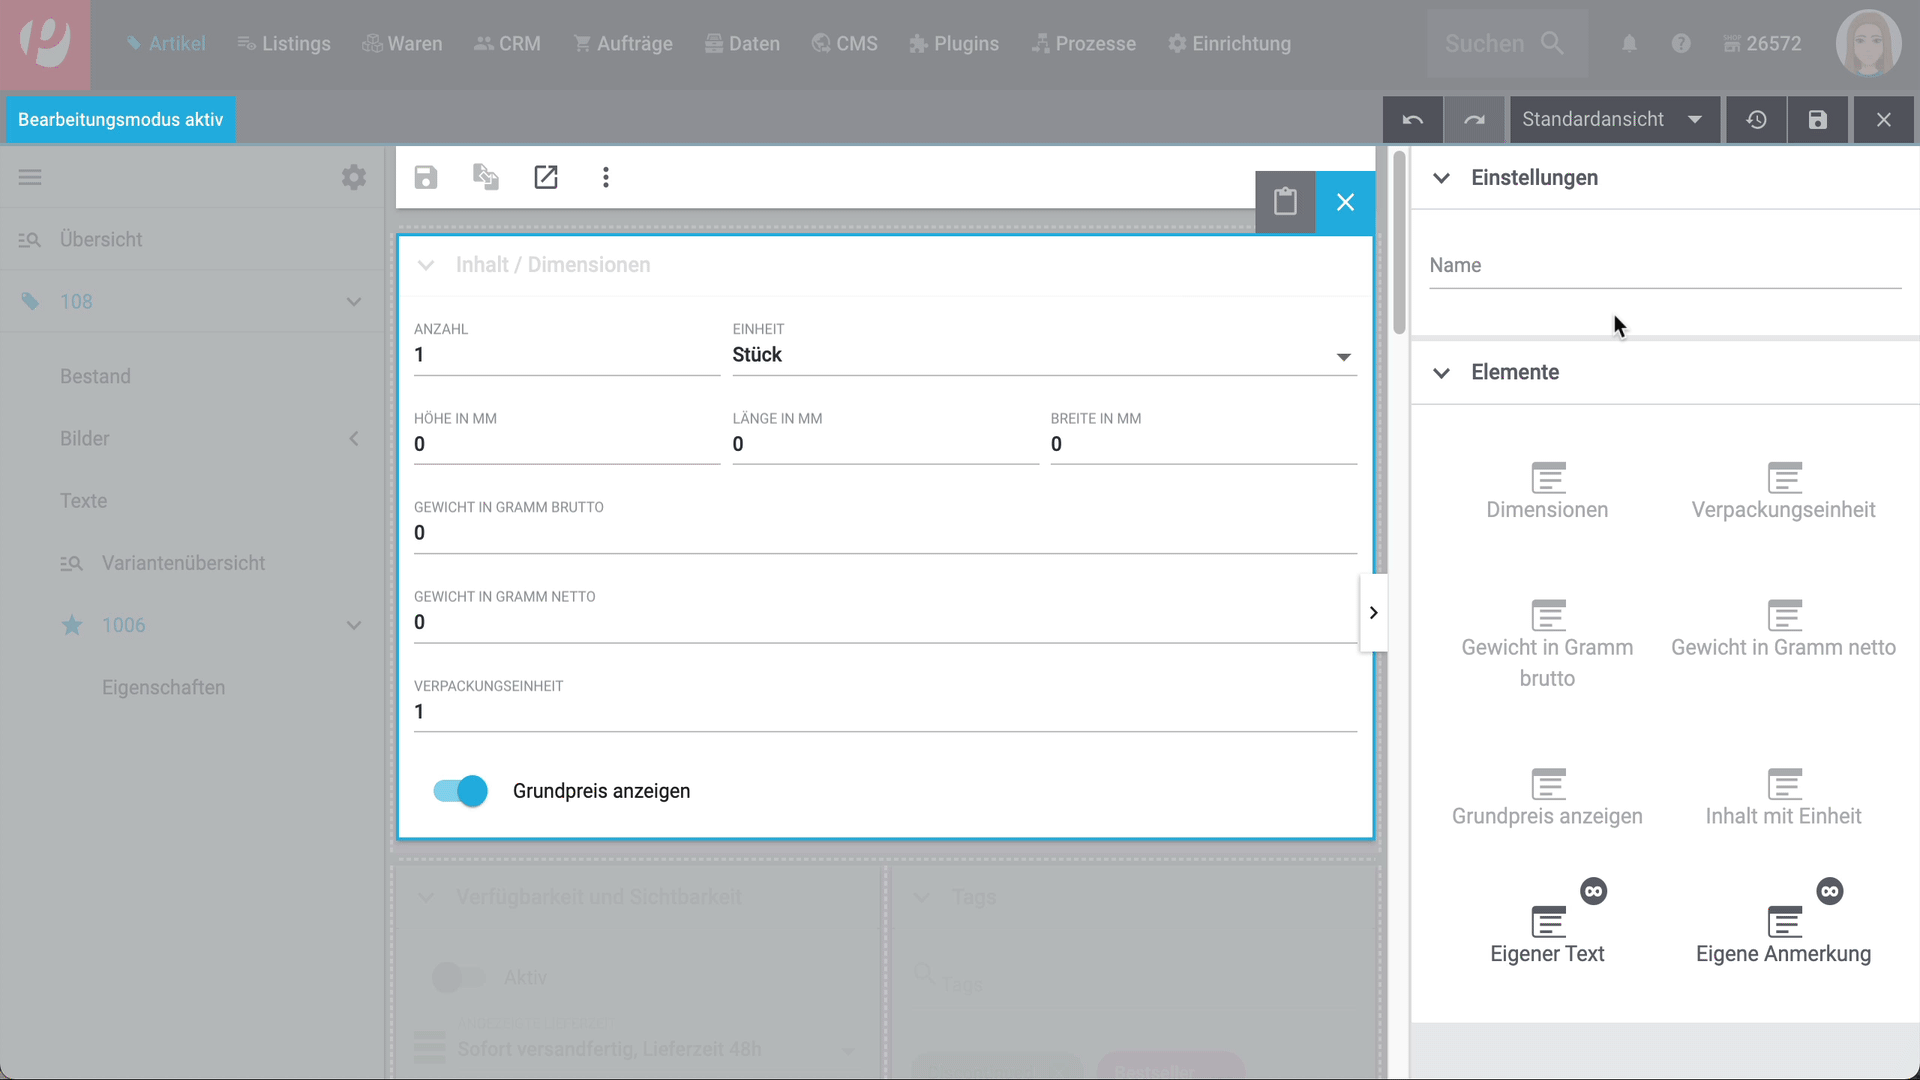The height and width of the screenshot is (1080, 1920).
Task: Open Variantenübersicht in the sidebar
Action: click(x=183, y=563)
